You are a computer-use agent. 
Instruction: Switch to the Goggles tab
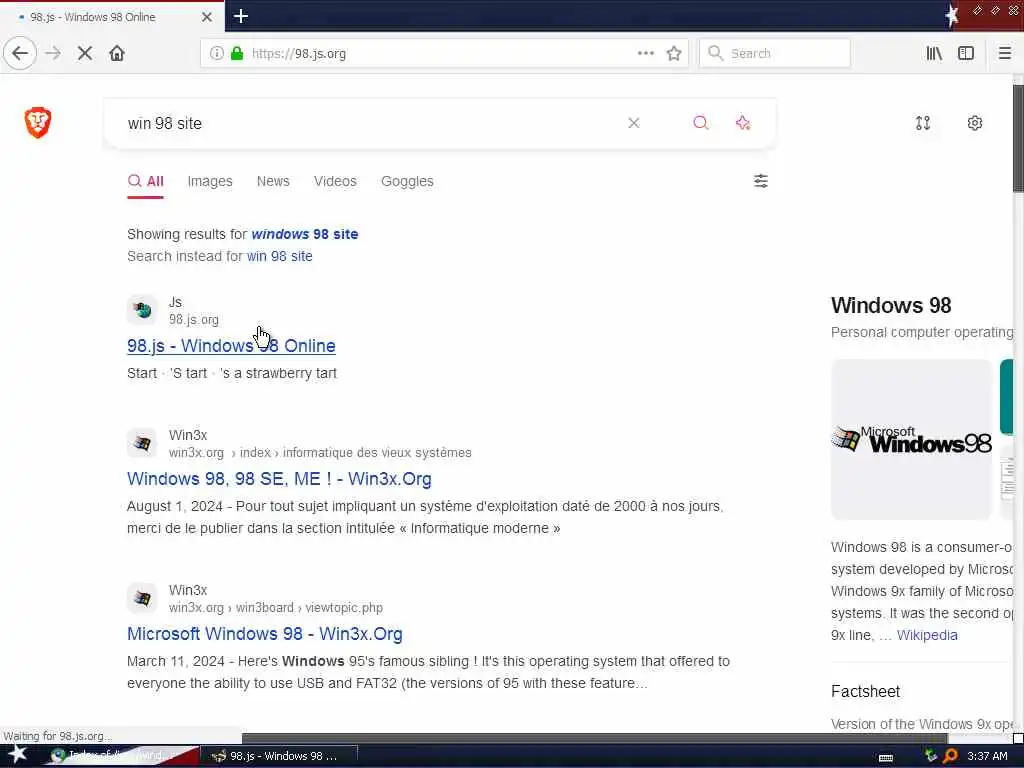(x=407, y=182)
